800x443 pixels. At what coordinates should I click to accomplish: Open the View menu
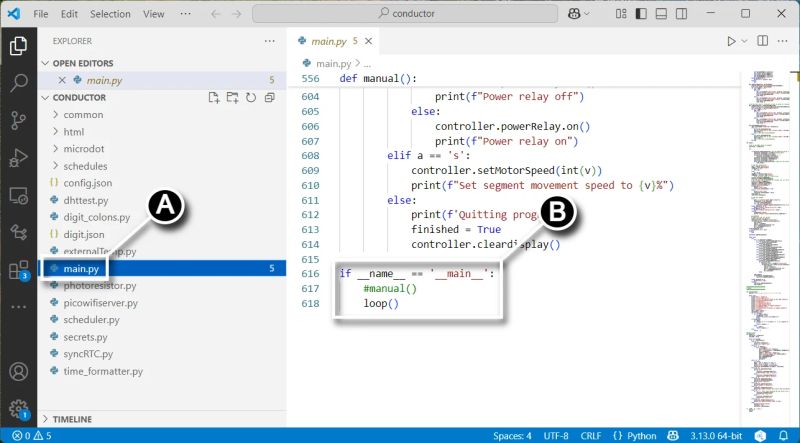pos(154,14)
